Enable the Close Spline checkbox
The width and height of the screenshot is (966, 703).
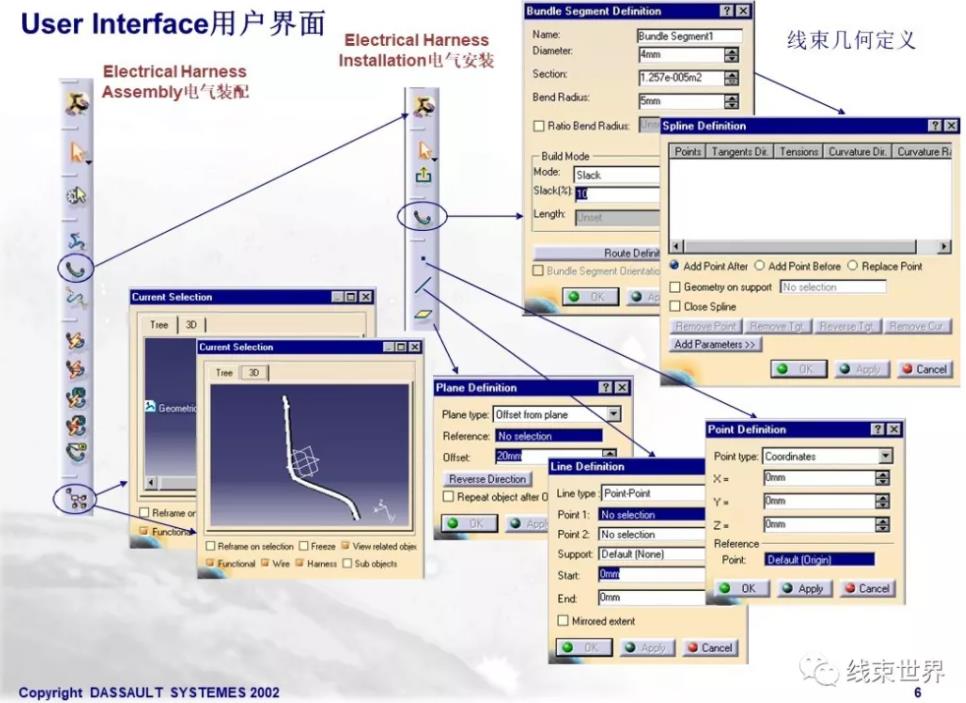[675, 307]
